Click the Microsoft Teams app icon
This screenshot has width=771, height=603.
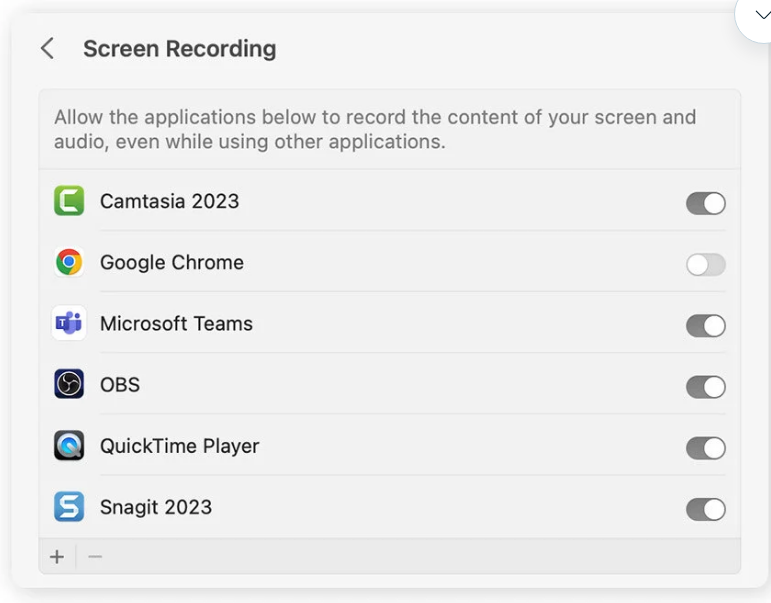69,324
